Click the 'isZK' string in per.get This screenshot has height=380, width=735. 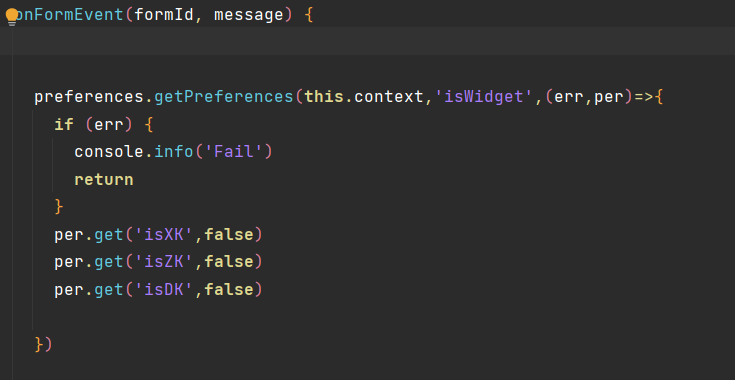(164, 261)
